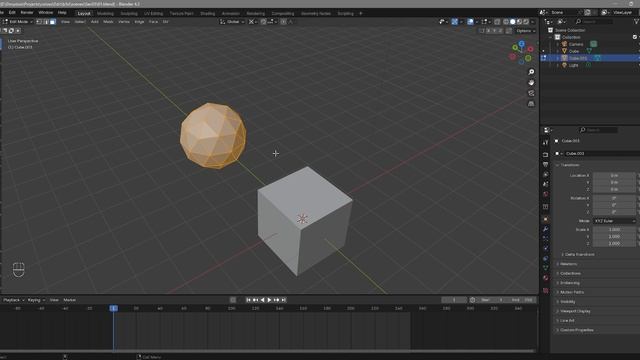Click the pan view hand icon

coord(531,82)
